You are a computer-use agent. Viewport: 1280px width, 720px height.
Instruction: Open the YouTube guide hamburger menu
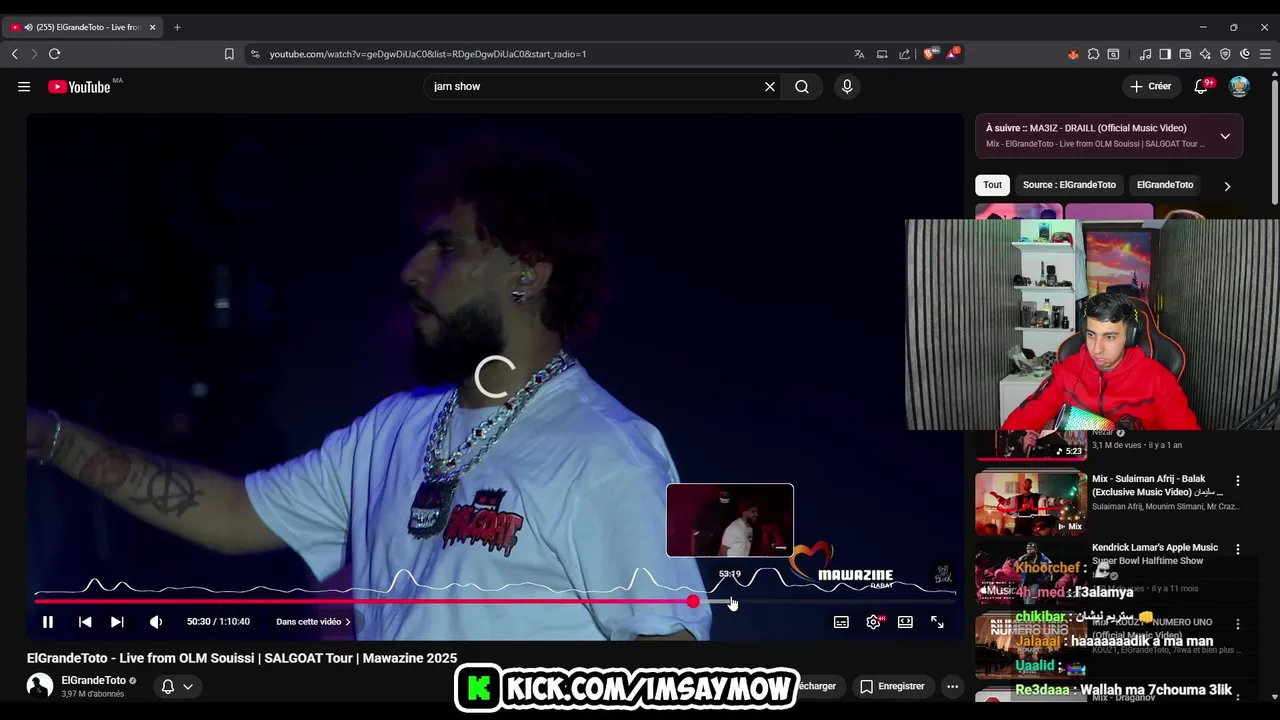(x=24, y=87)
